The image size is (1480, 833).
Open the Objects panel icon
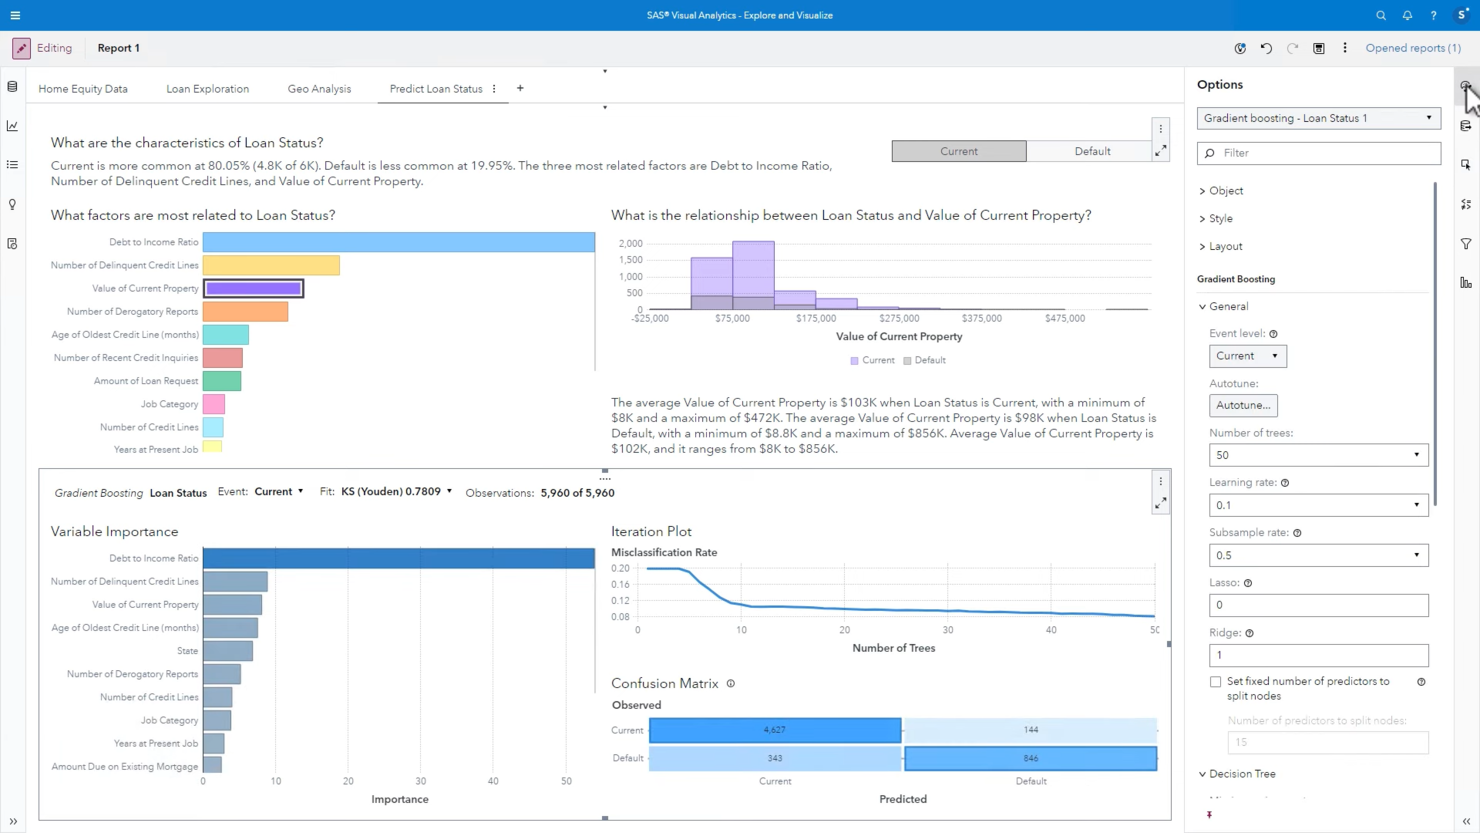(12, 126)
